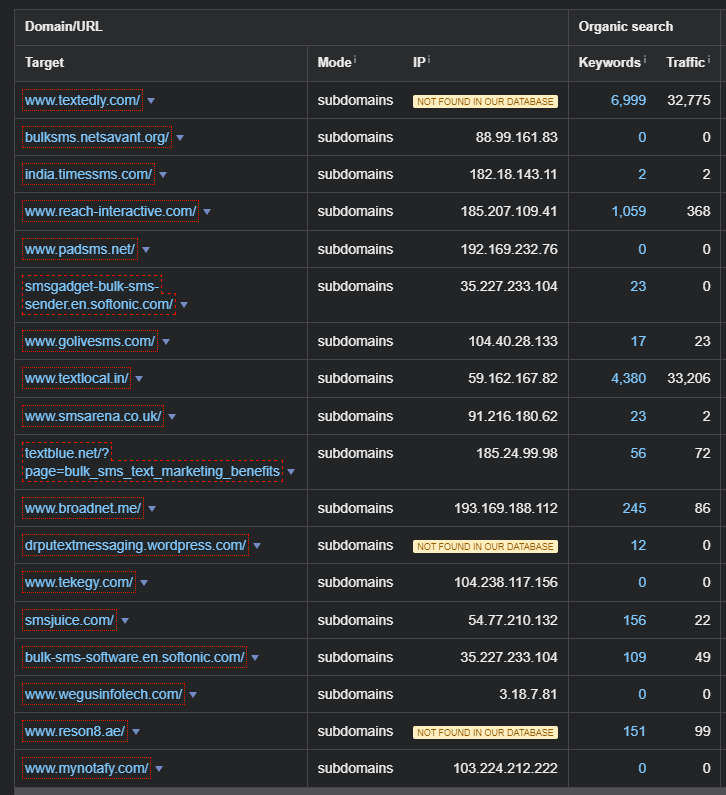Screen dimensions: 726x795
Task: Open the 17 keywords count for golivesms
Action: 638,341
